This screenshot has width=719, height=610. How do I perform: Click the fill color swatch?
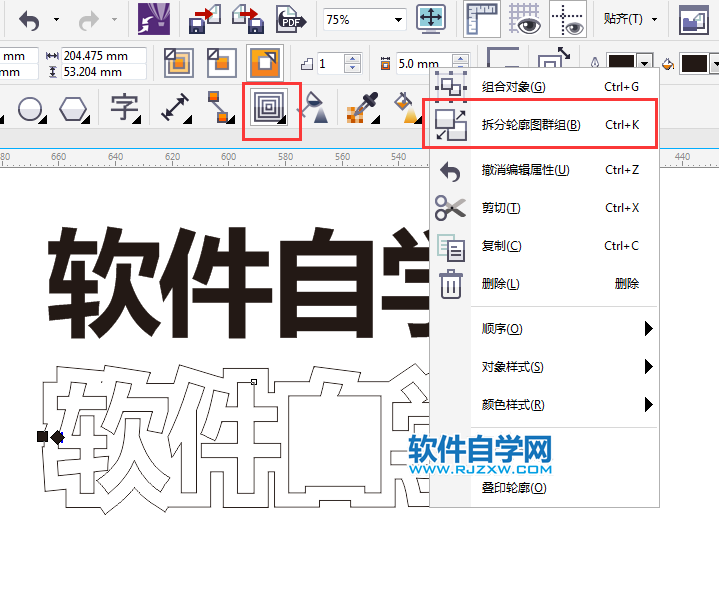point(694,63)
